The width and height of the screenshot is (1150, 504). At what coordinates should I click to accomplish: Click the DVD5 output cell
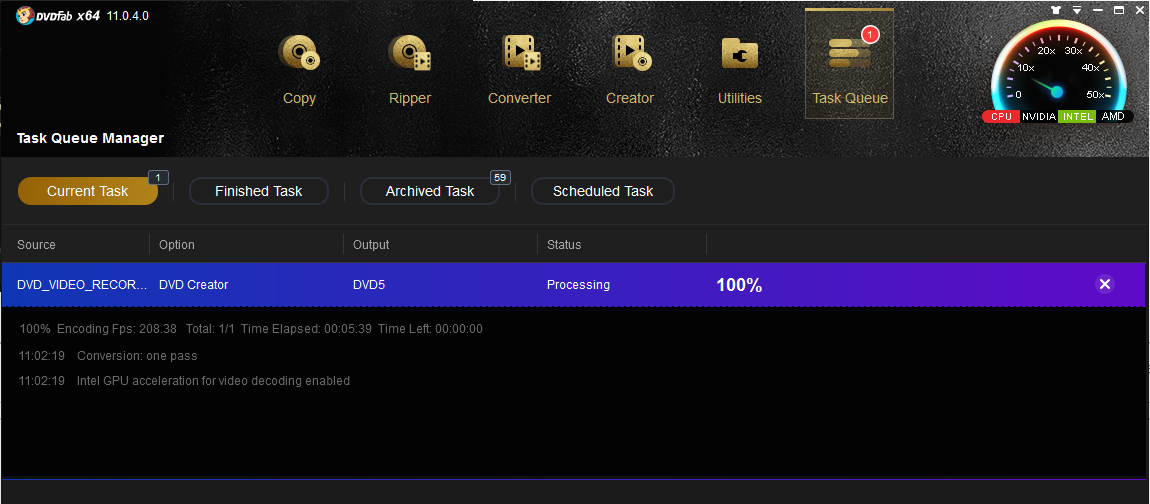[369, 285]
